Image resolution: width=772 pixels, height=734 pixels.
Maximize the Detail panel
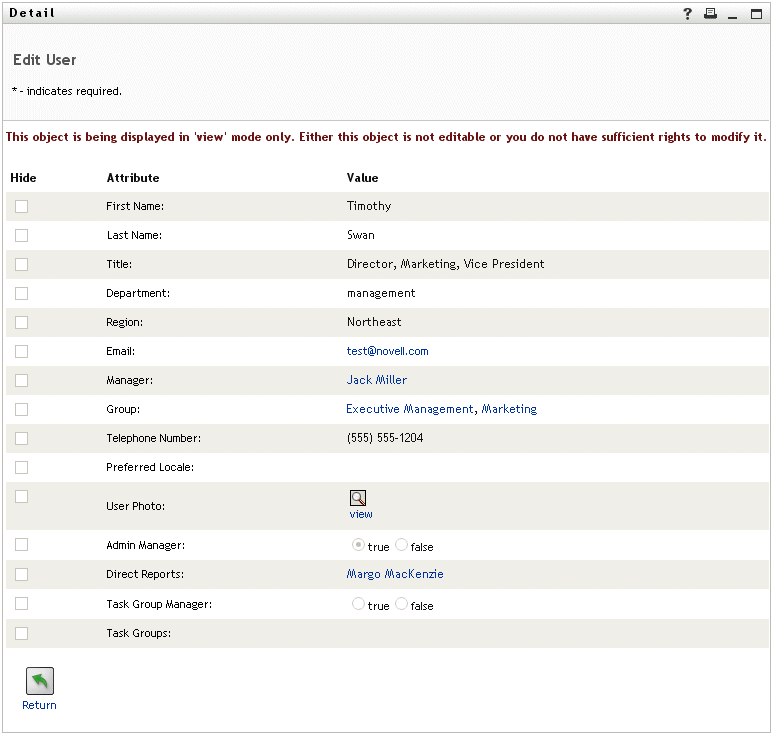(x=756, y=14)
